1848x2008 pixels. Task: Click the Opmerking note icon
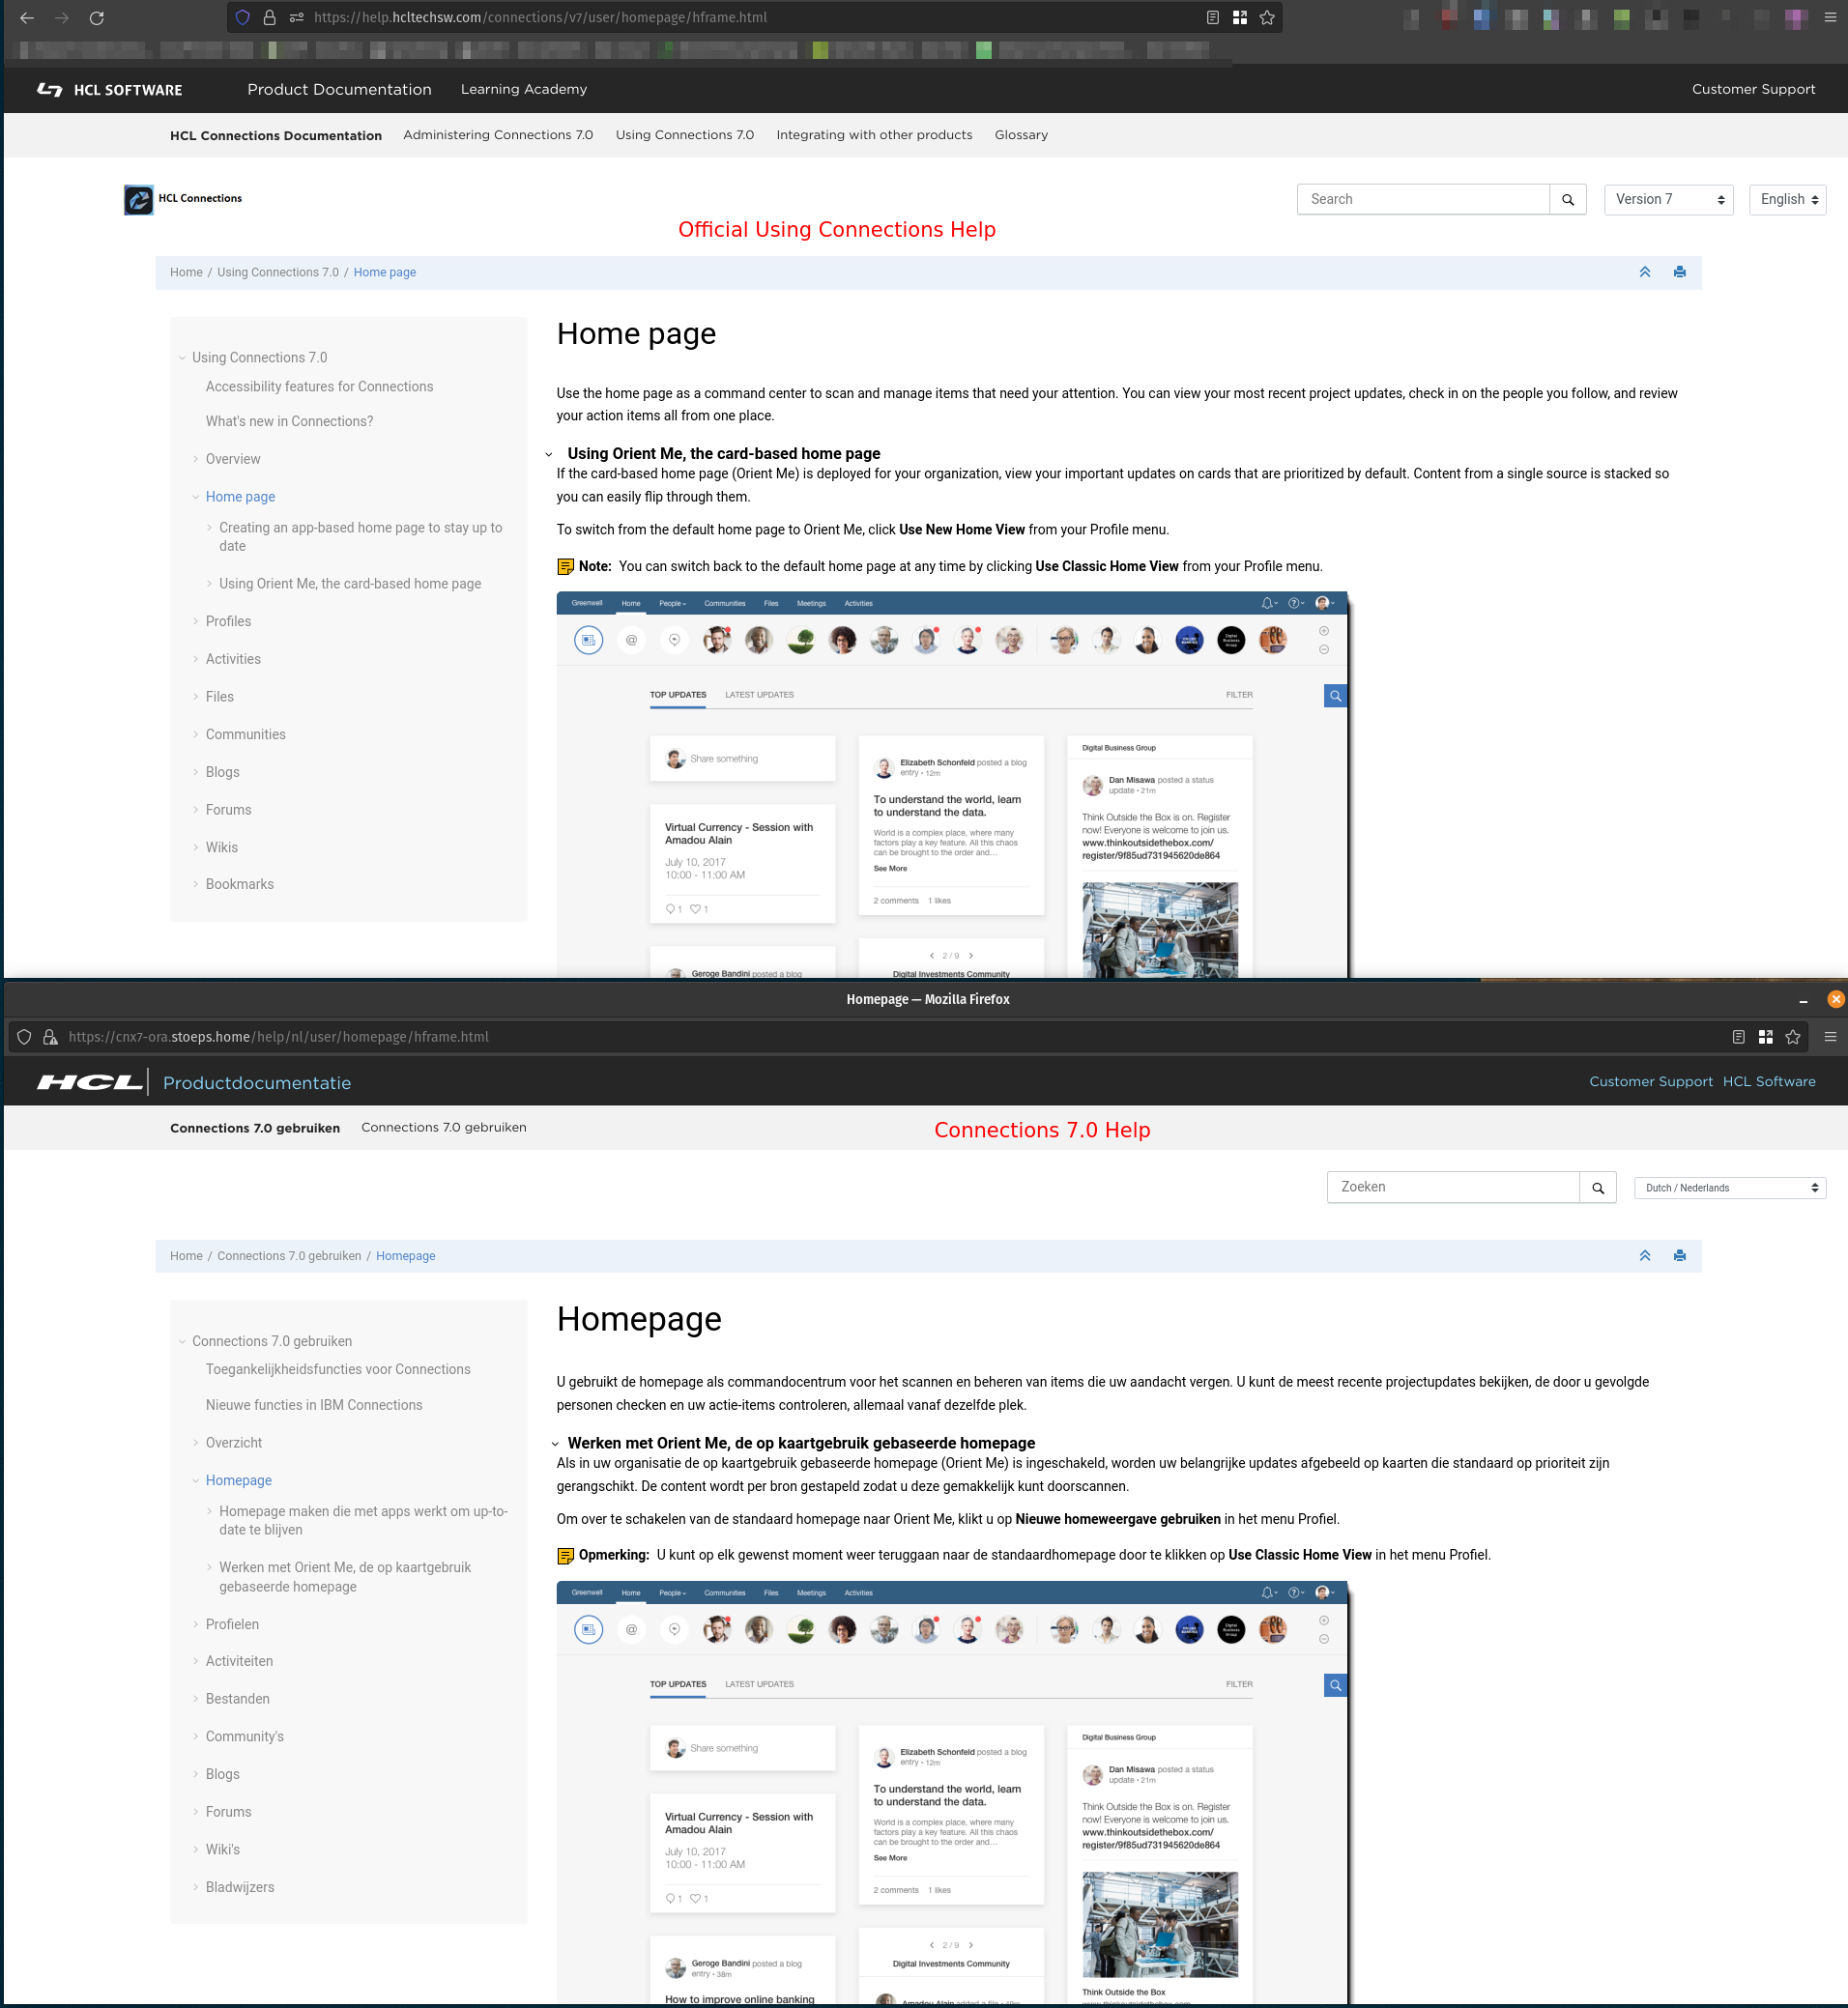565,1556
